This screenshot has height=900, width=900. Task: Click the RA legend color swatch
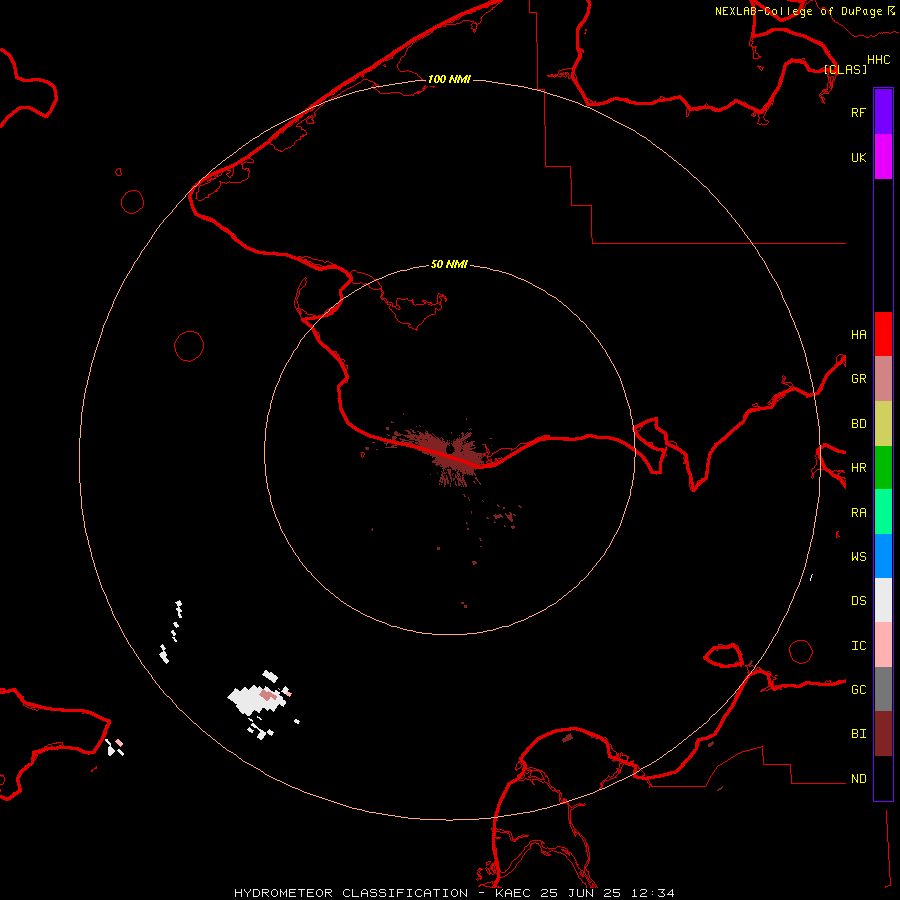click(883, 512)
